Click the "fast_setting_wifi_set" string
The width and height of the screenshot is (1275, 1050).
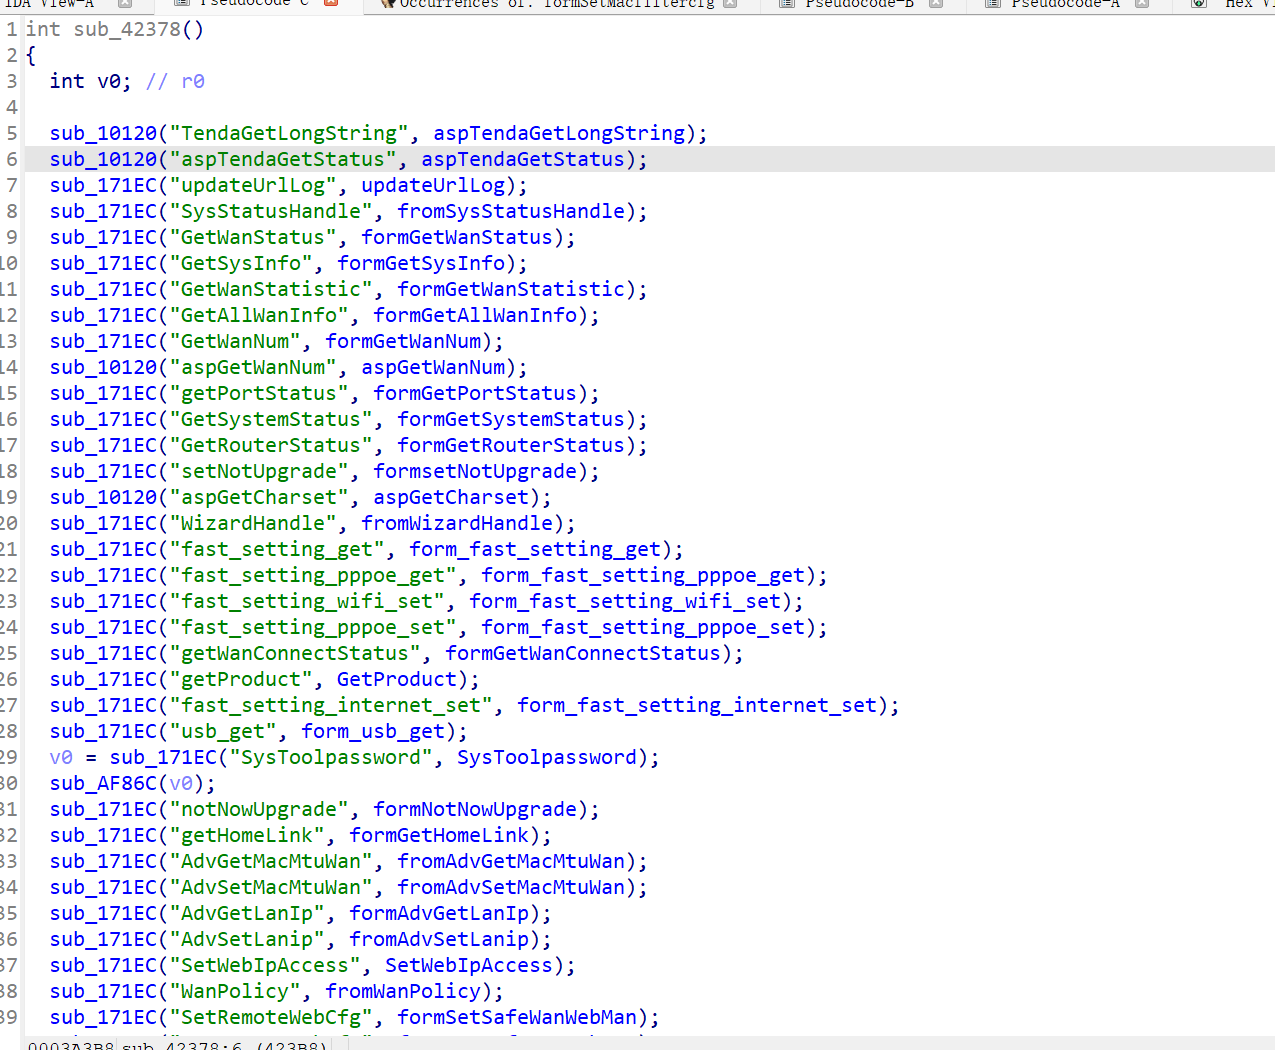coord(308,601)
